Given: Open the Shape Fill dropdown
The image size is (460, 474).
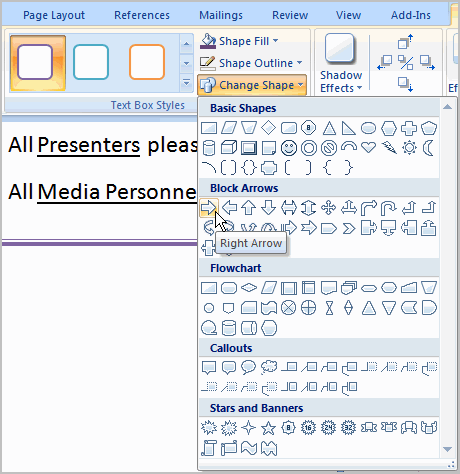Looking at the screenshot, I should coord(239,41).
